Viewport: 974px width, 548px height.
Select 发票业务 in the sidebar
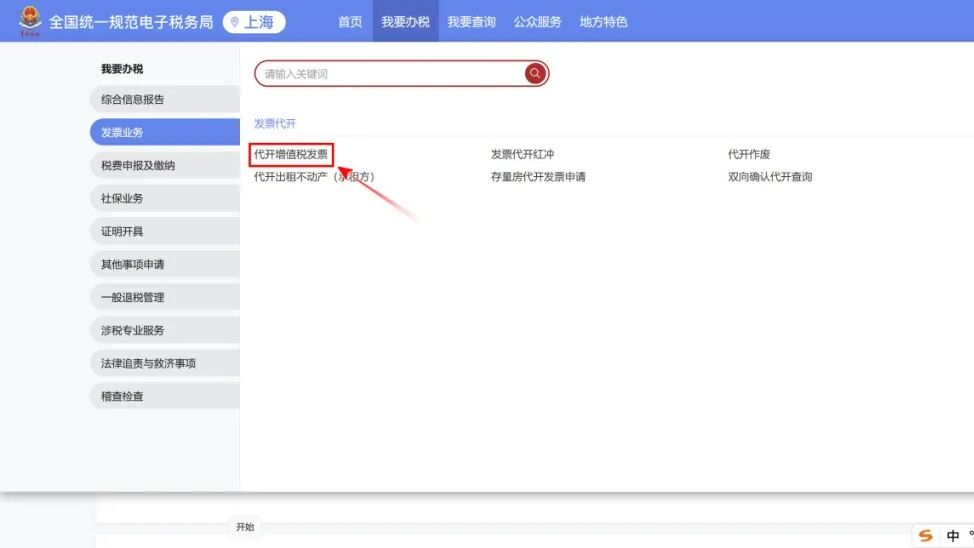pos(165,132)
